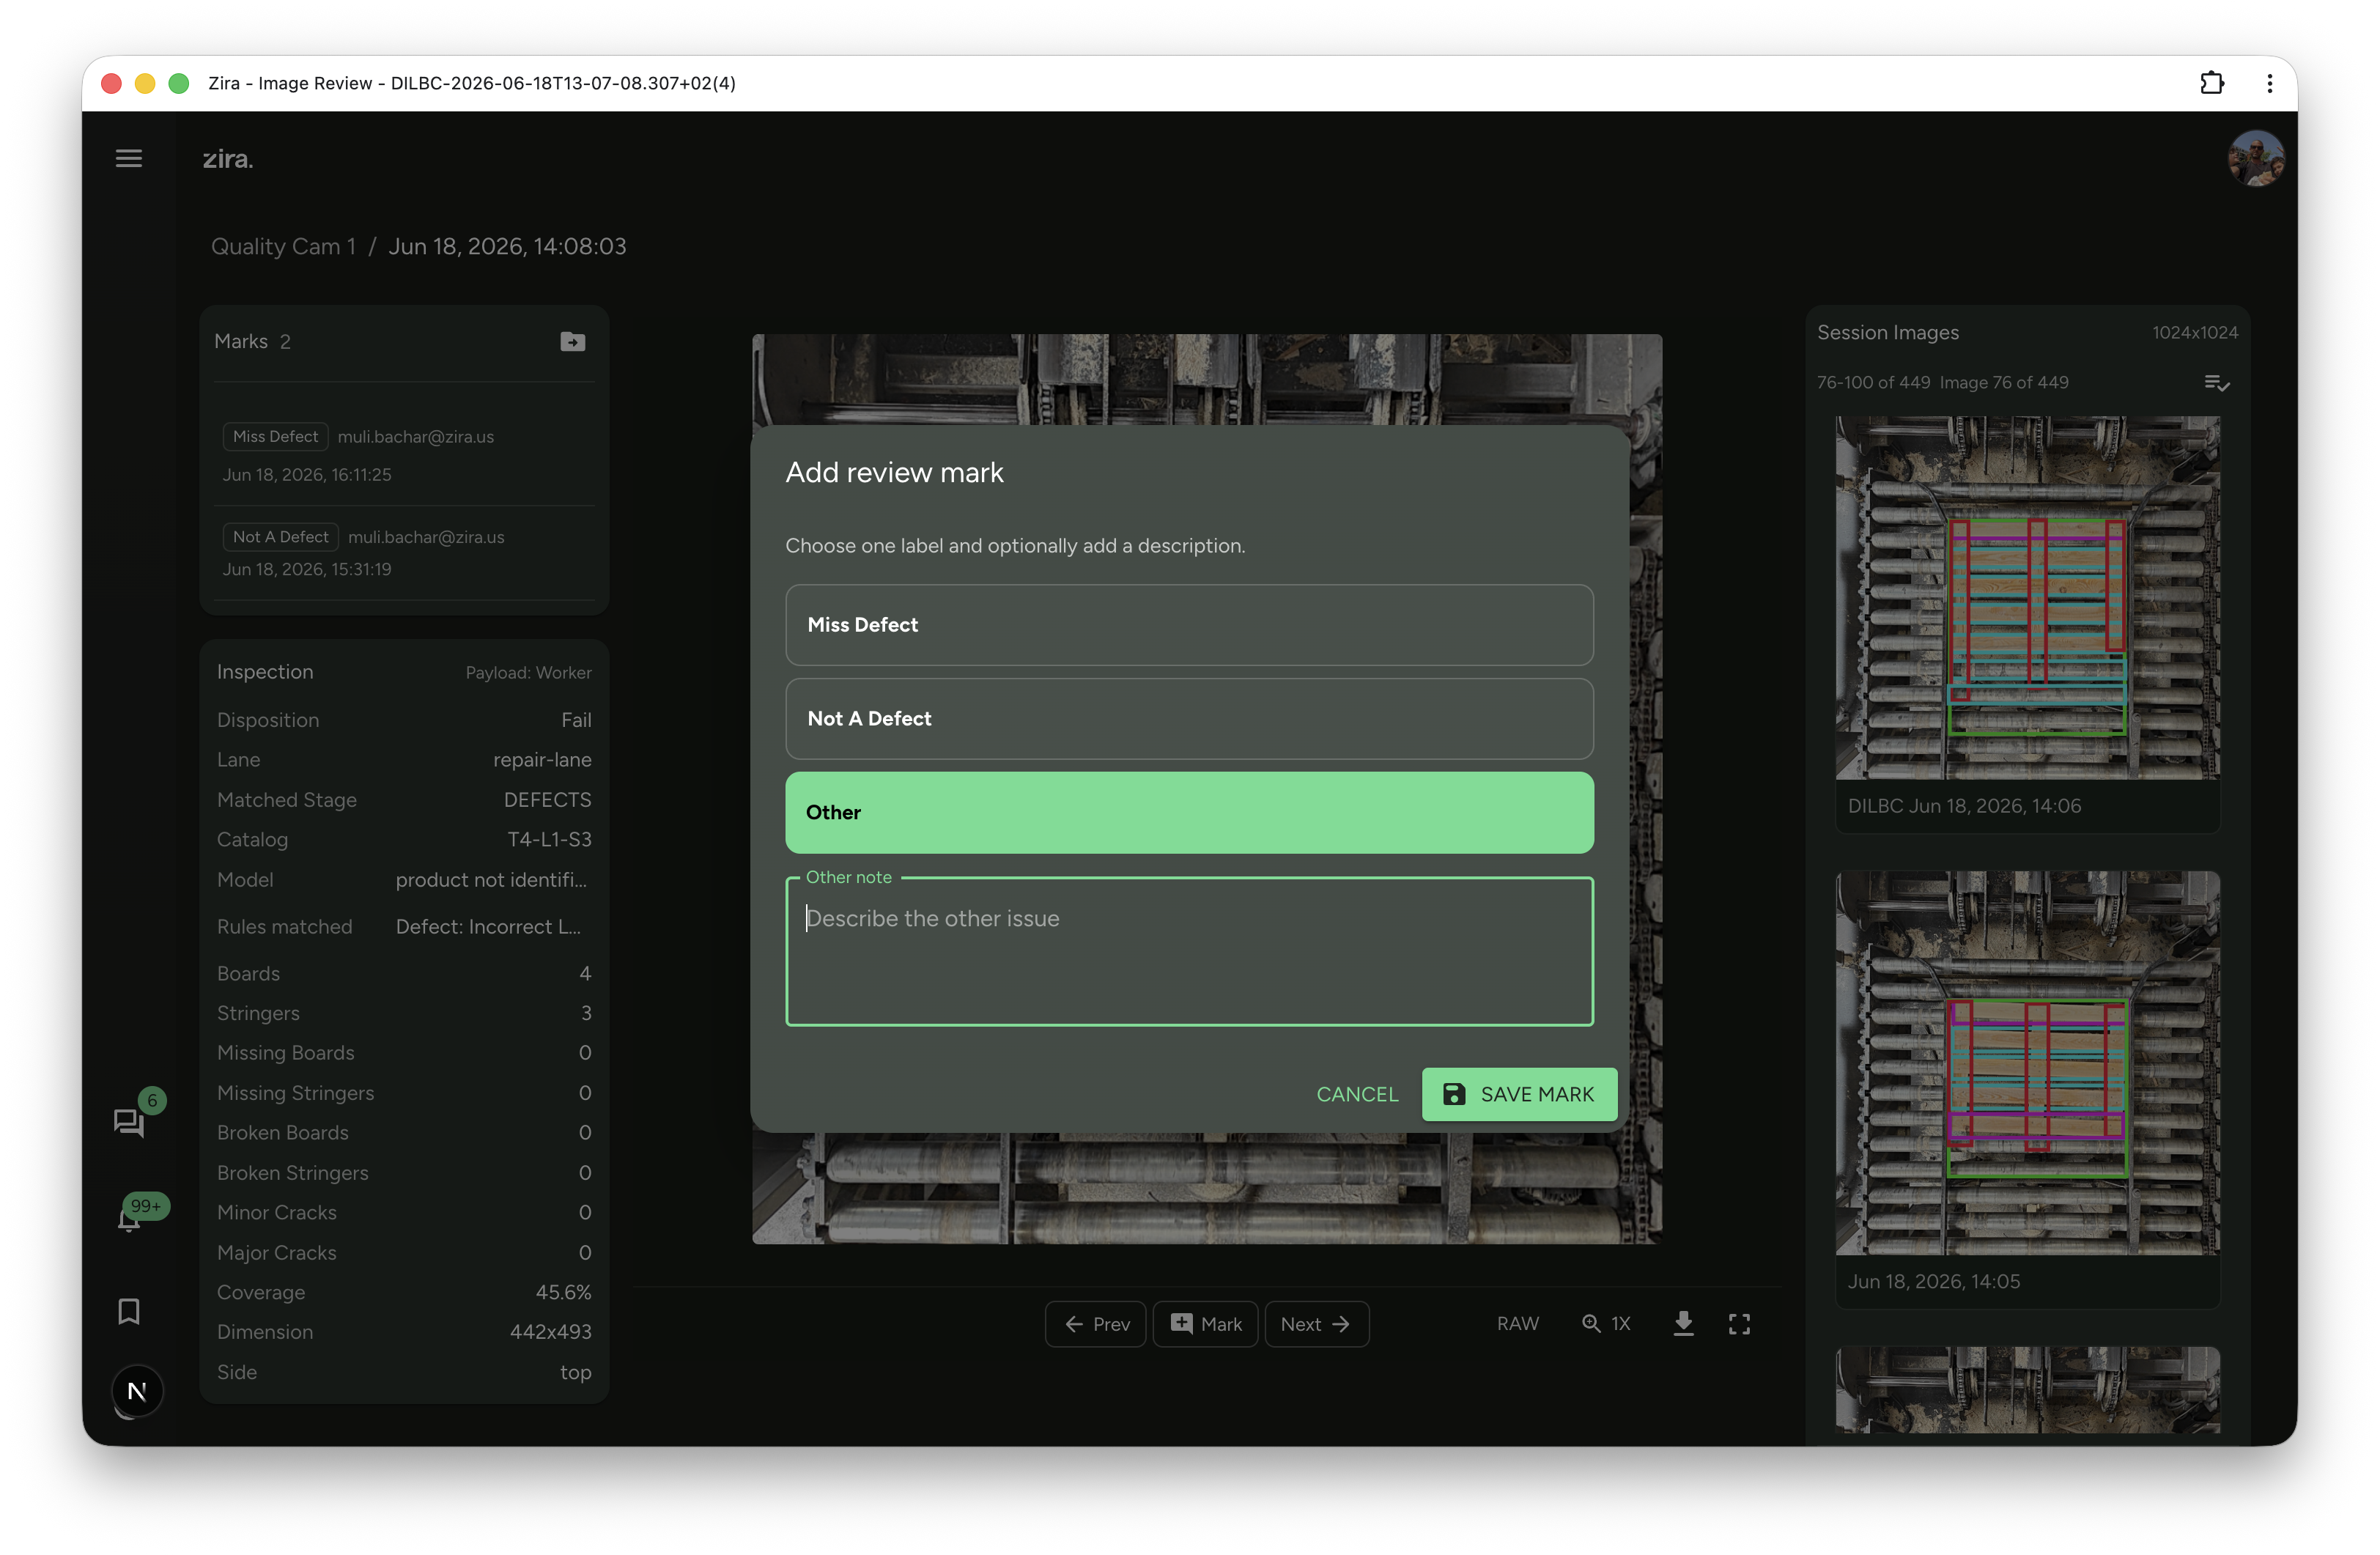
Task: Click the Catalog value T4-L1-S3
Action: [549, 840]
